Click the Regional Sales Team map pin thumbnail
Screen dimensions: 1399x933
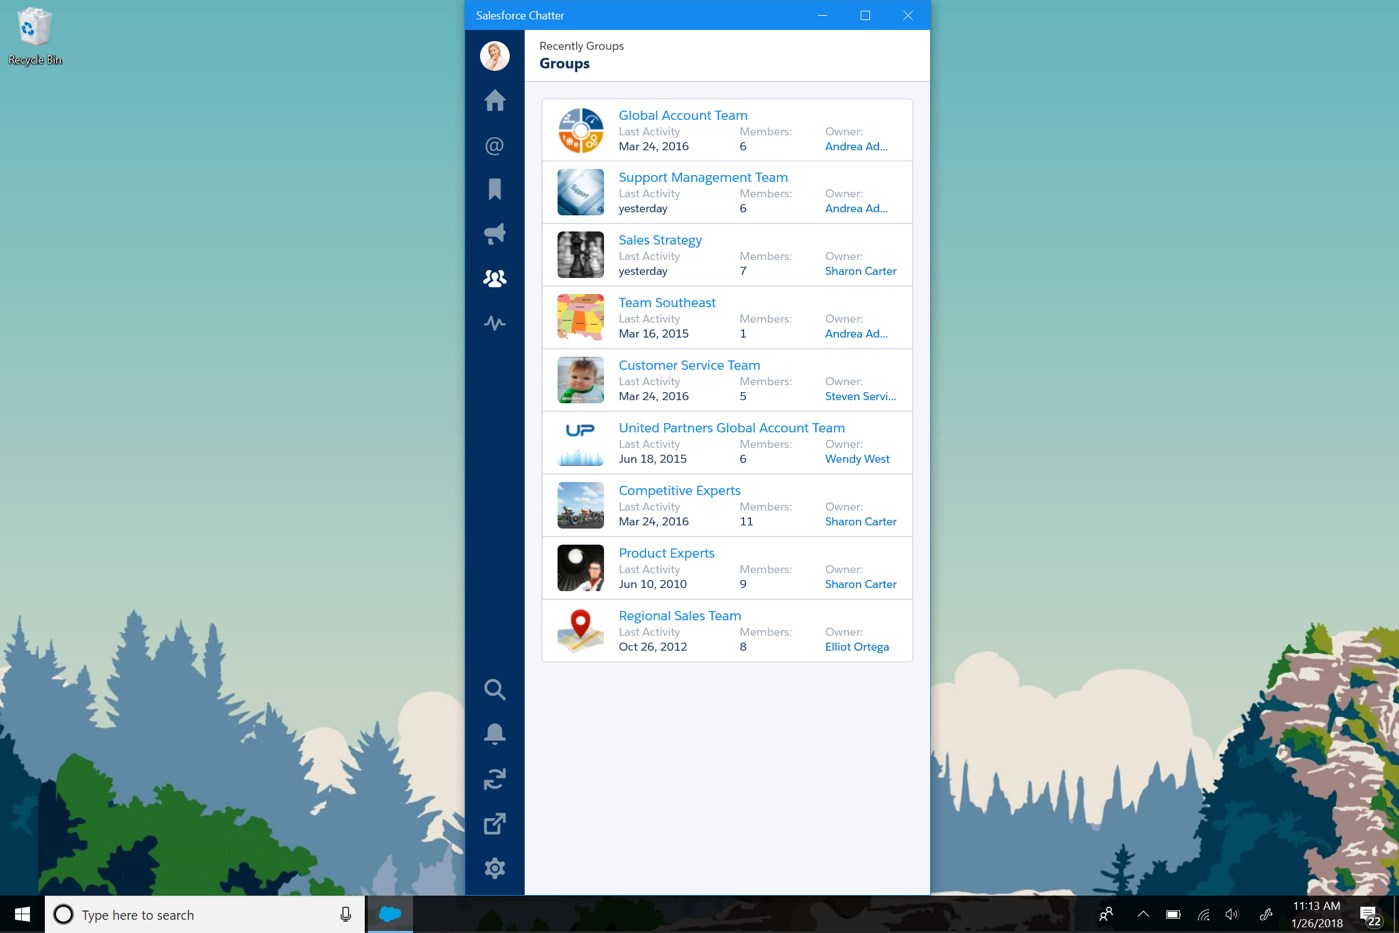pos(580,631)
